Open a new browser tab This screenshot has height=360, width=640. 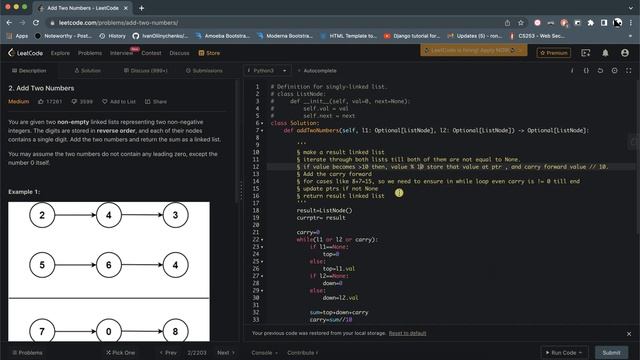click(x=141, y=8)
